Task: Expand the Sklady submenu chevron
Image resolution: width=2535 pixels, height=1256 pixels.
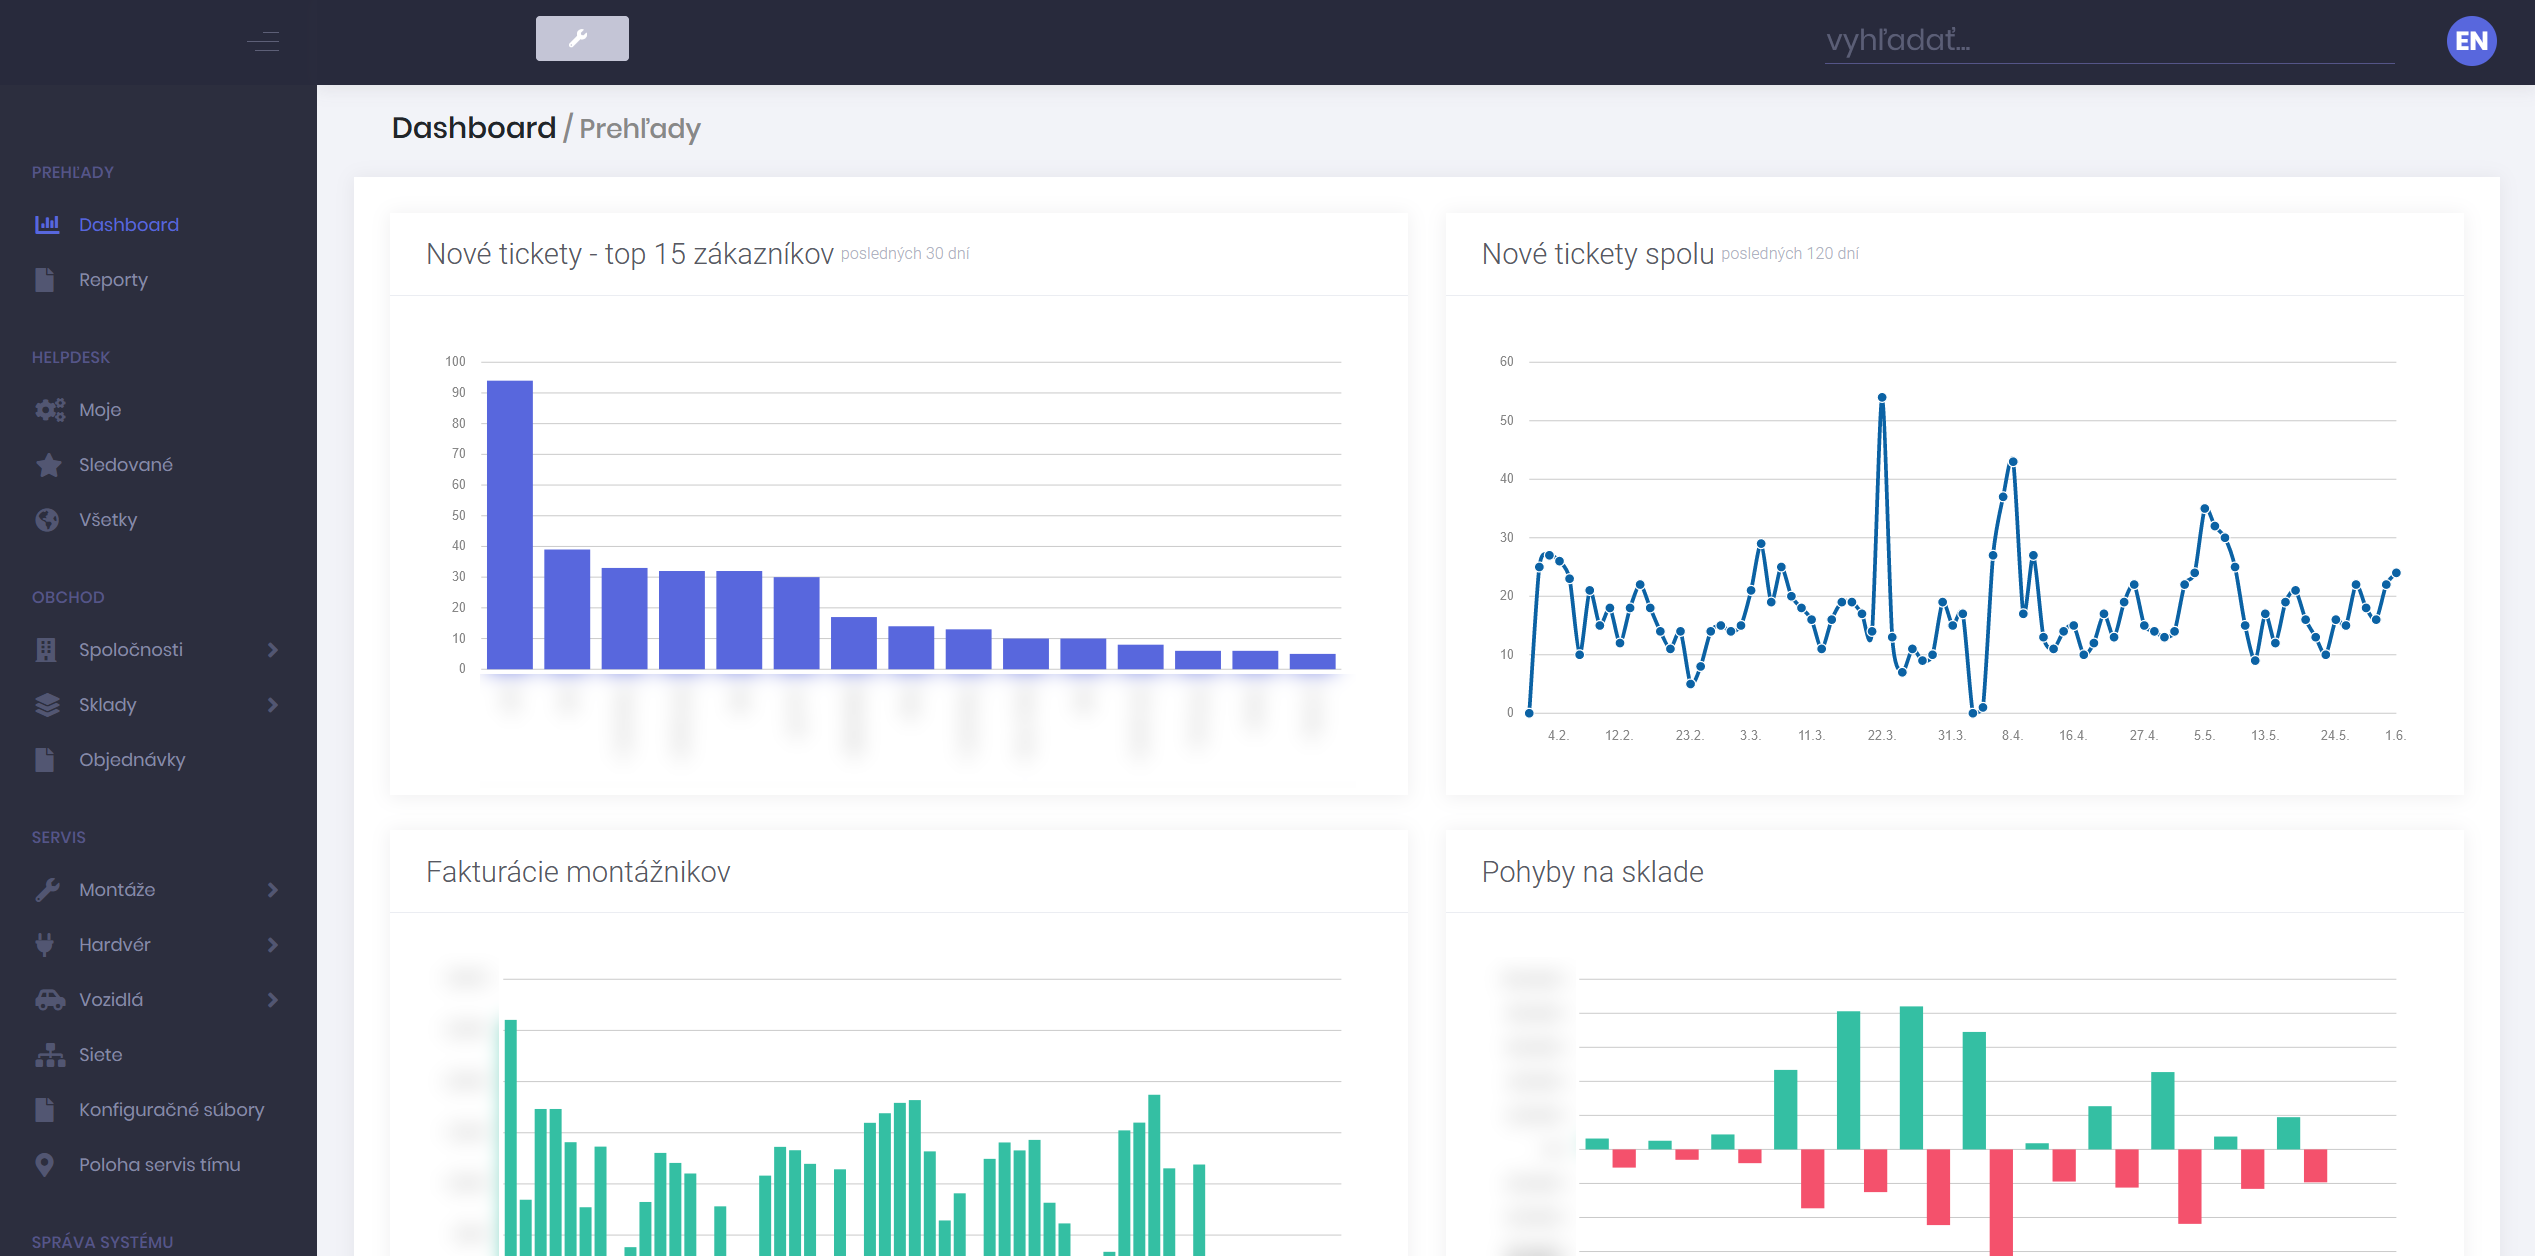Action: click(x=272, y=705)
